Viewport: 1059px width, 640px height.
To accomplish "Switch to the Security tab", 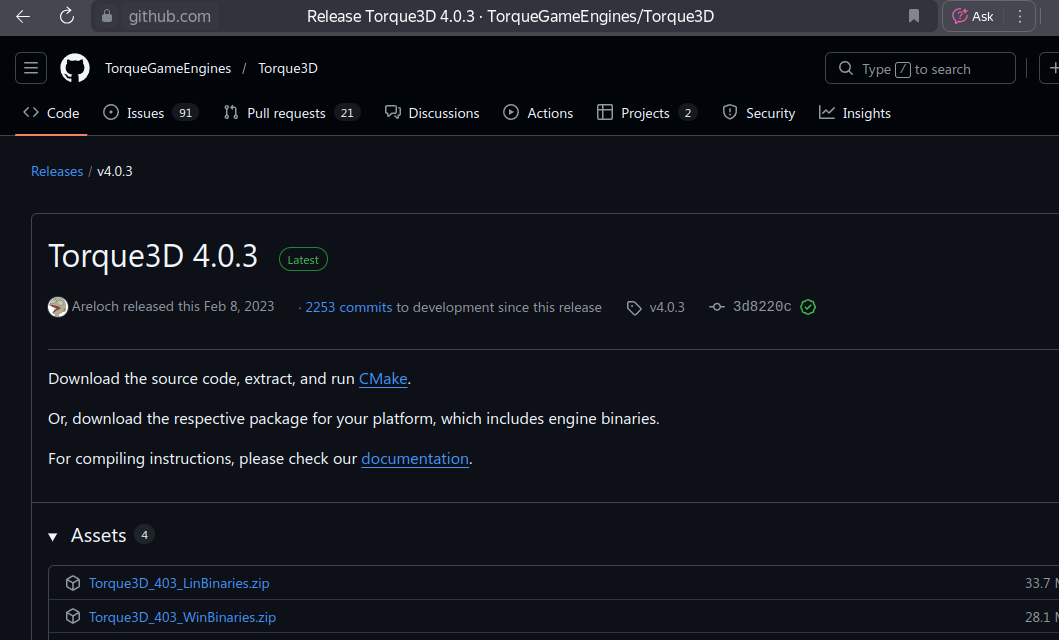I will pyautogui.click(x=758, y=113).
